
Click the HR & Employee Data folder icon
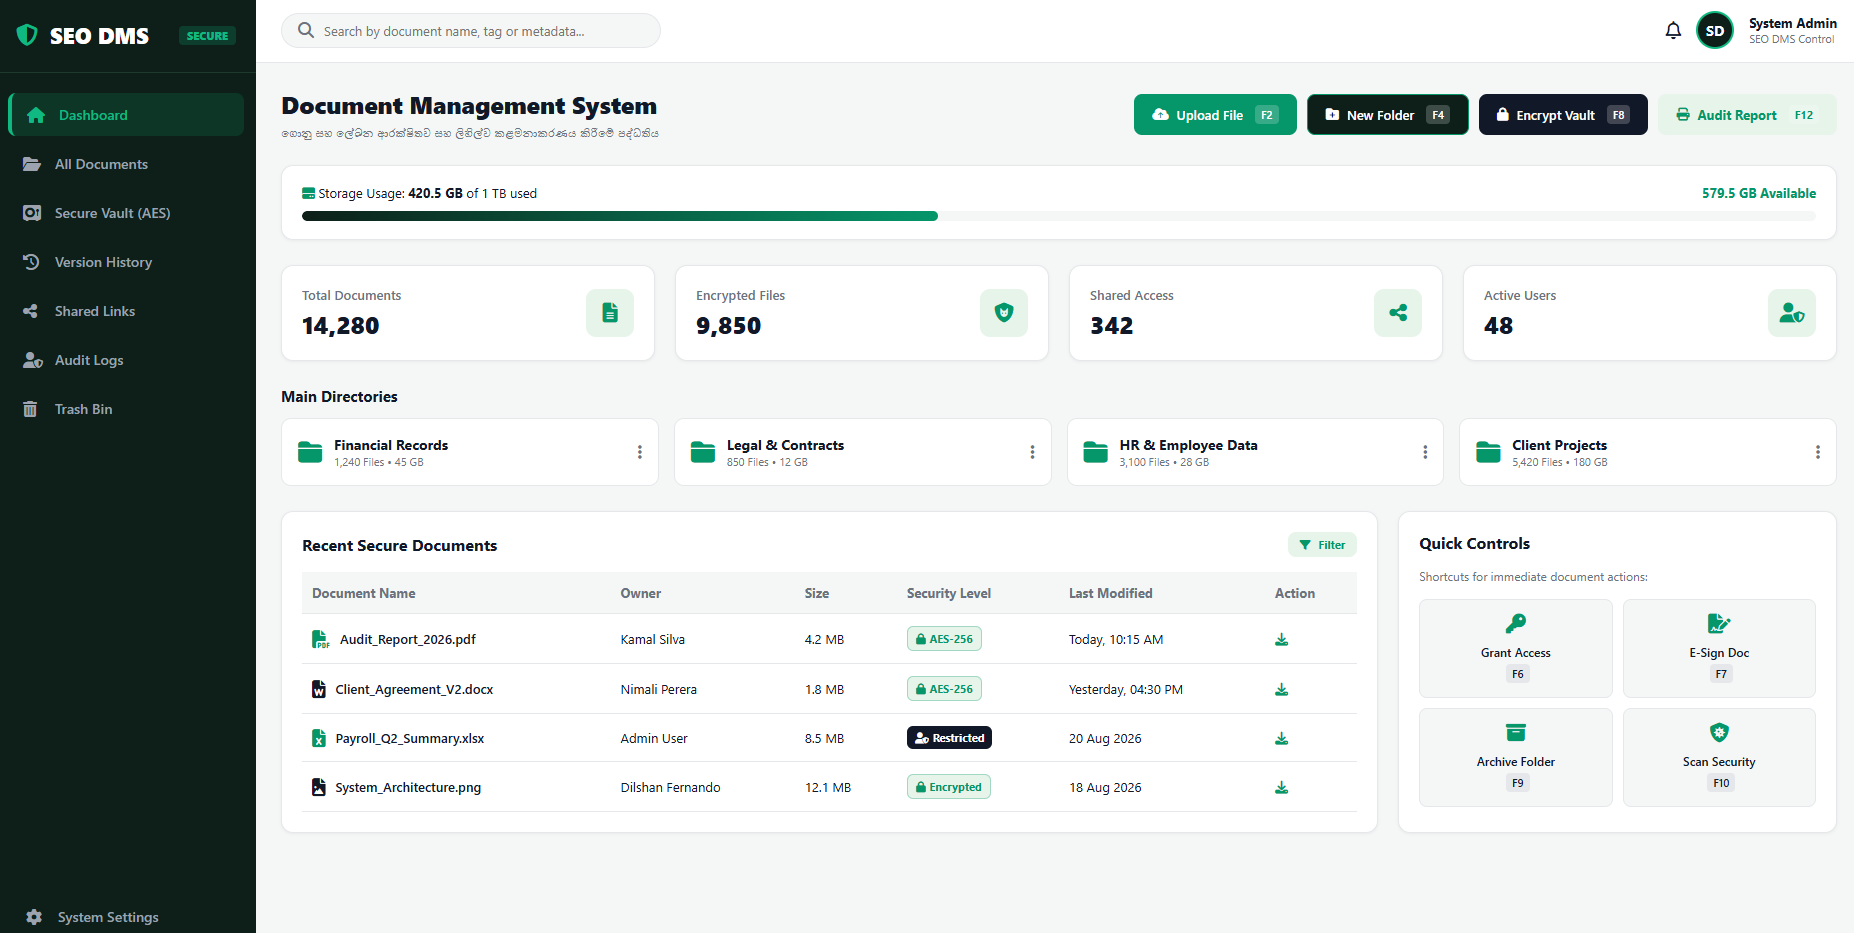point(1096,452)
